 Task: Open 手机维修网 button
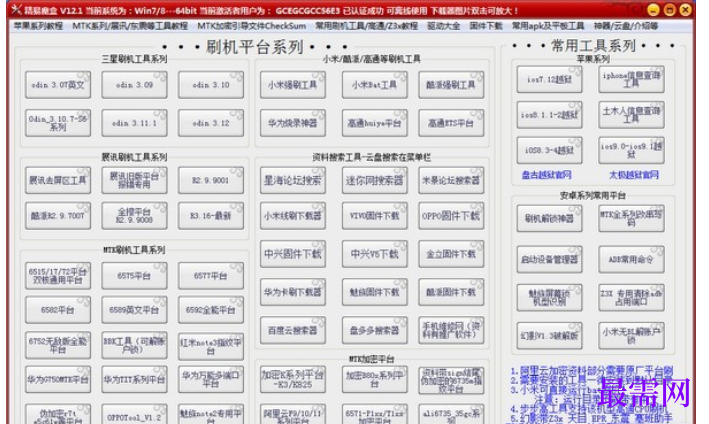click(451, 330)
